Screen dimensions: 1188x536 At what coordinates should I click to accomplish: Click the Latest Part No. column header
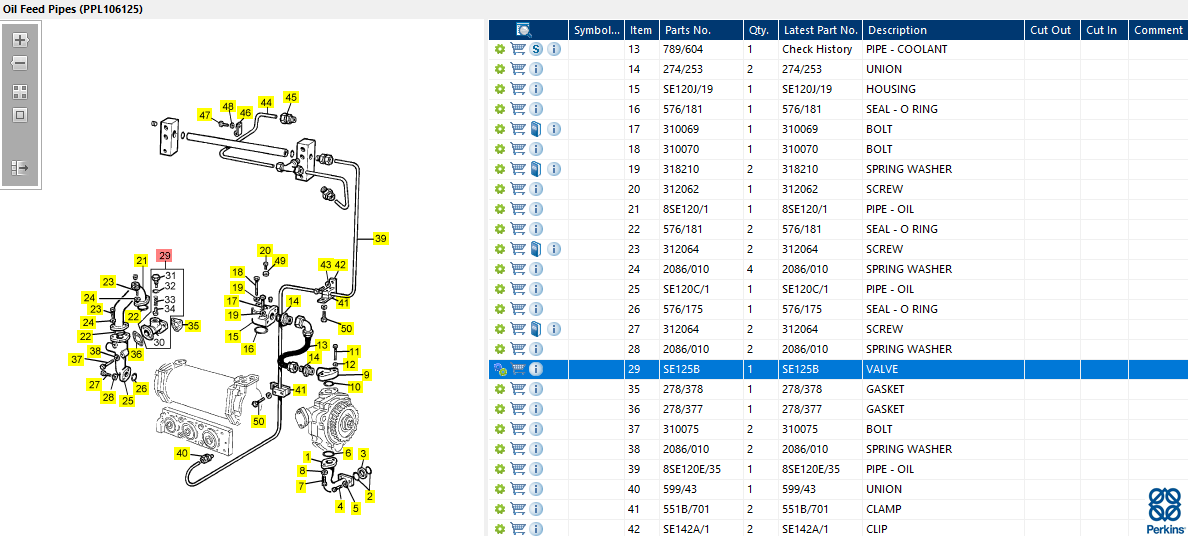point(821,30)
